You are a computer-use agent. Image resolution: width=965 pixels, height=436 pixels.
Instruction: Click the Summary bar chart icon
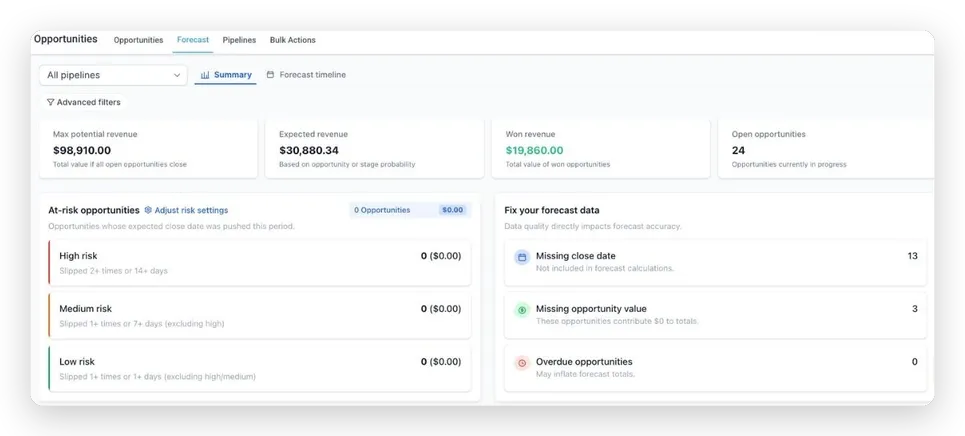click(206, 75)
